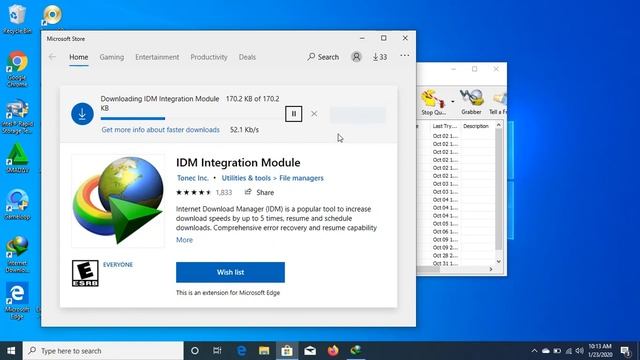Go back with the Store back arrow
This screenshot has height=360, width=640.
[52, 57]
